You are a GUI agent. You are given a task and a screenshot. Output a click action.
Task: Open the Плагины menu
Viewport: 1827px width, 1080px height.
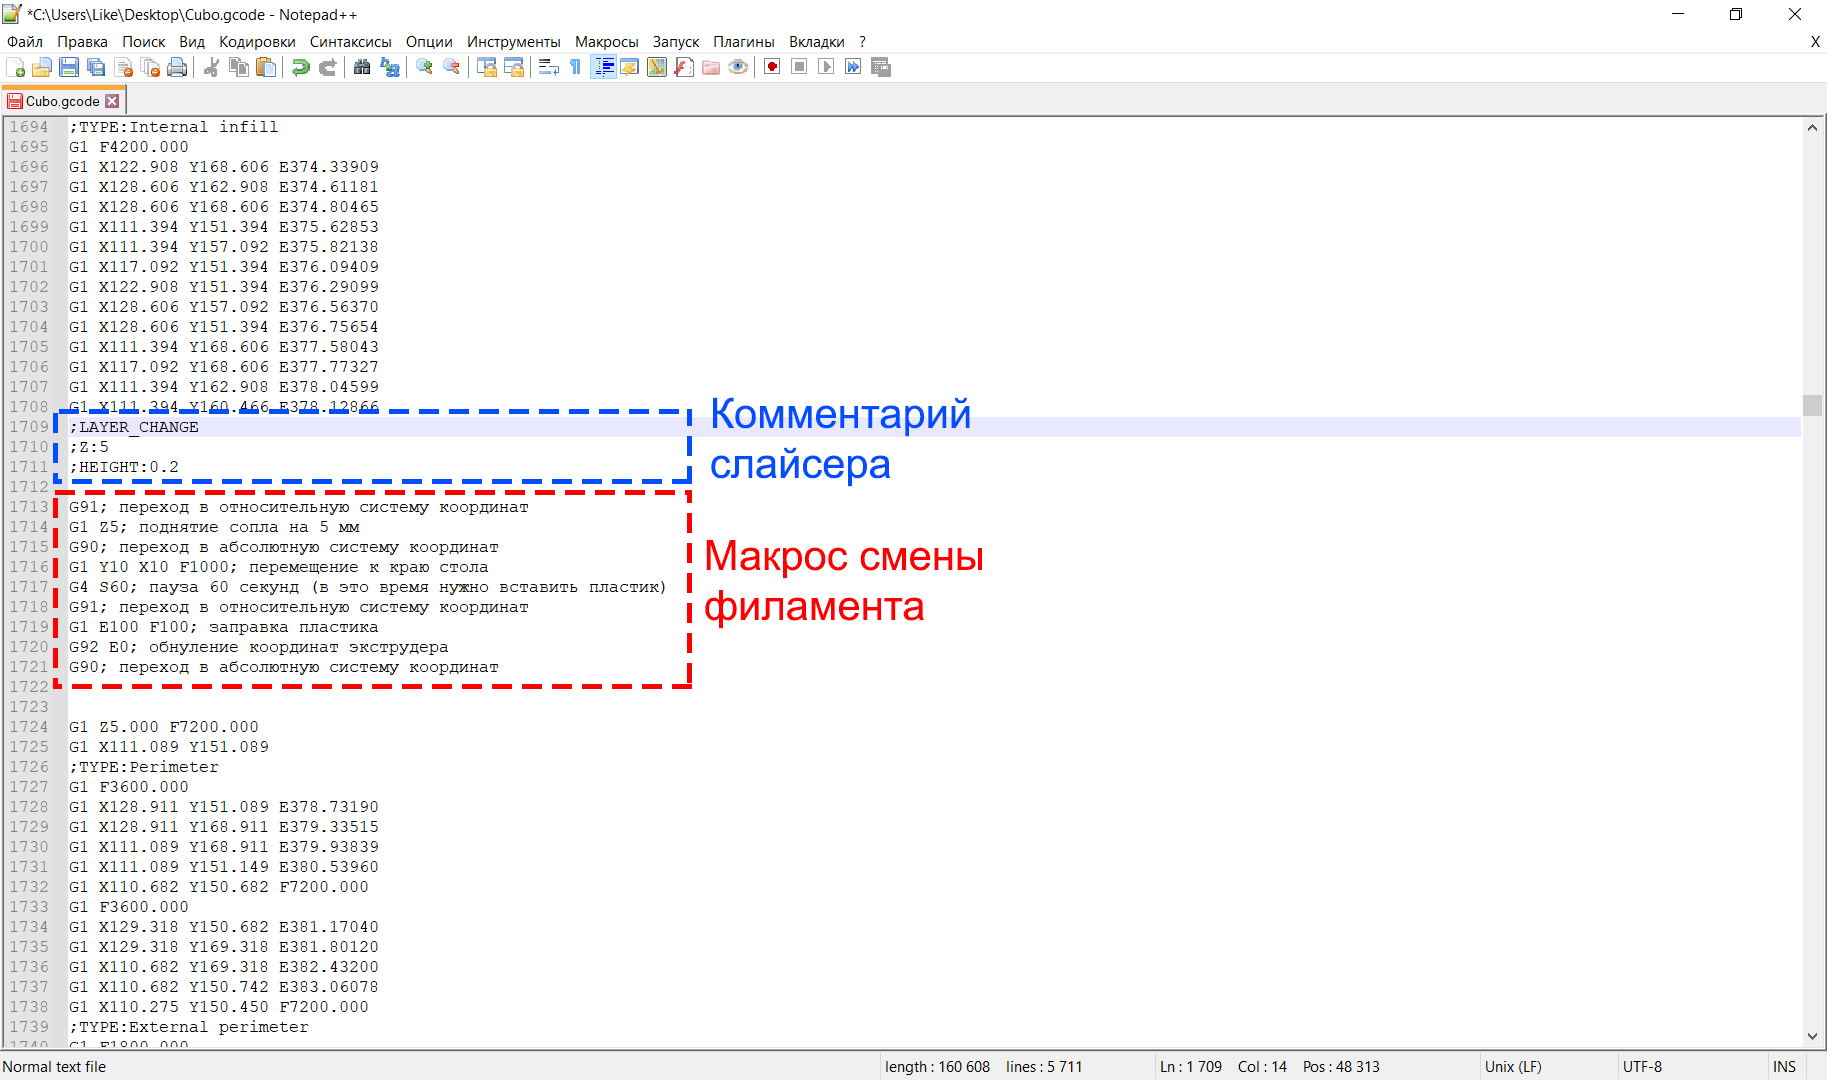coord(743,42)
